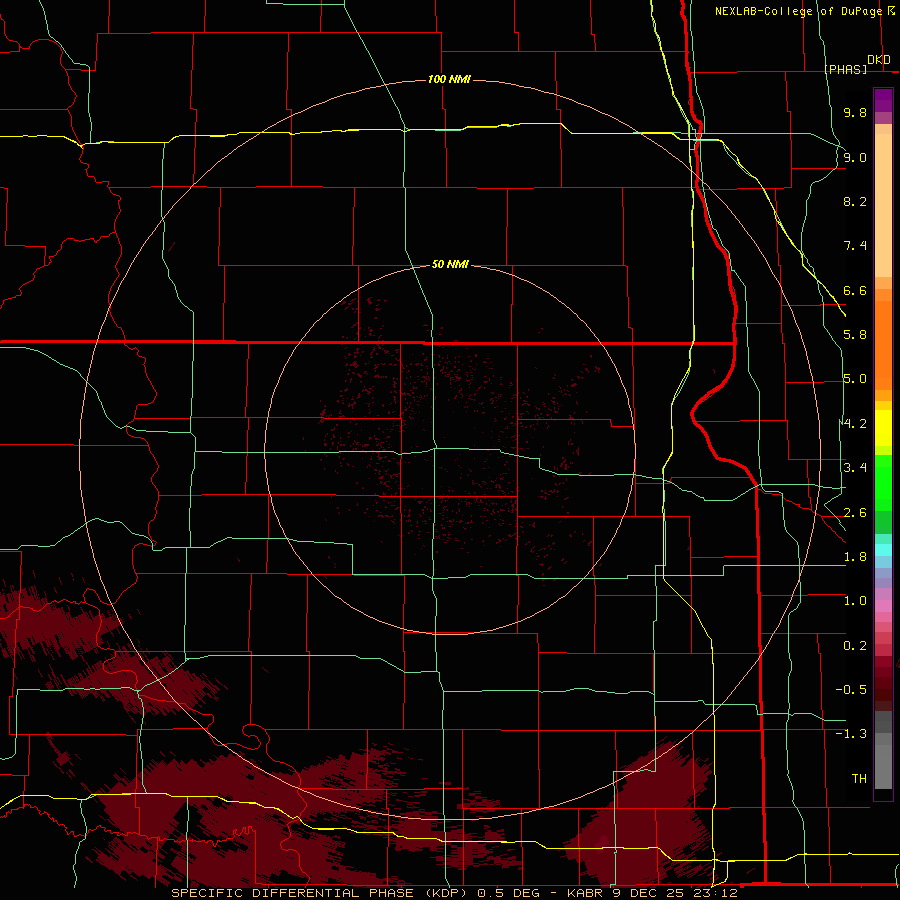Click the -1.3 scale value
Viewport: 900px width, 900px height.
(x=851, y=734)
